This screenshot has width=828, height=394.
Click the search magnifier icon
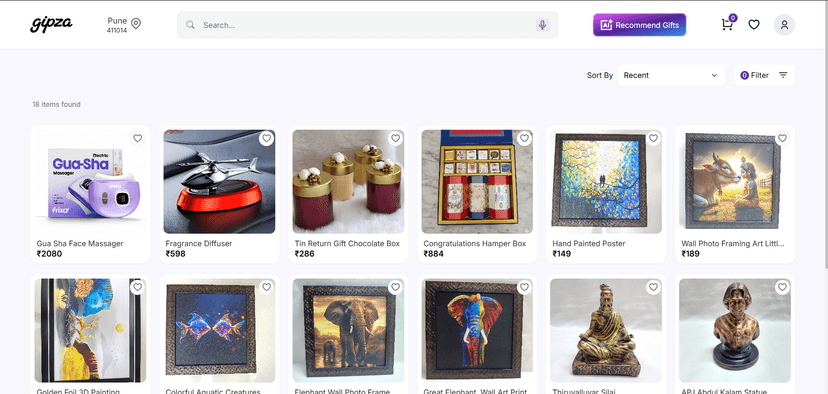(191, 25)
